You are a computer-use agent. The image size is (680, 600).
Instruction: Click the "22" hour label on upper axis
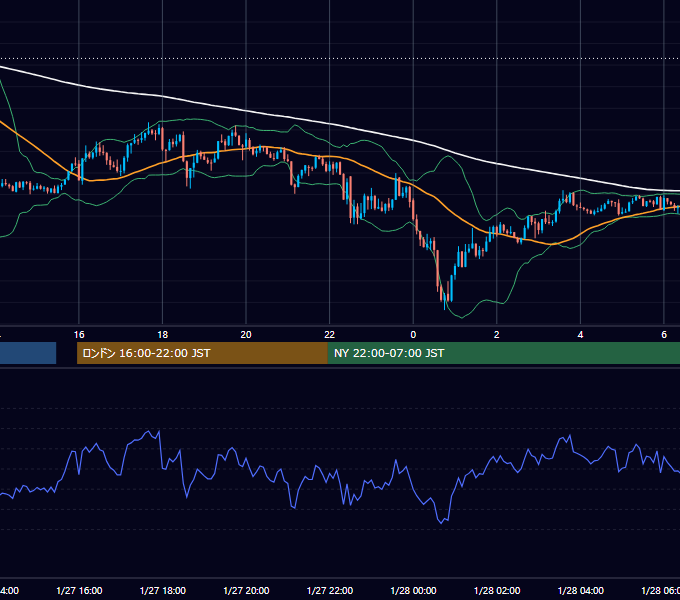pyautogui.click(x=330, y=335)
